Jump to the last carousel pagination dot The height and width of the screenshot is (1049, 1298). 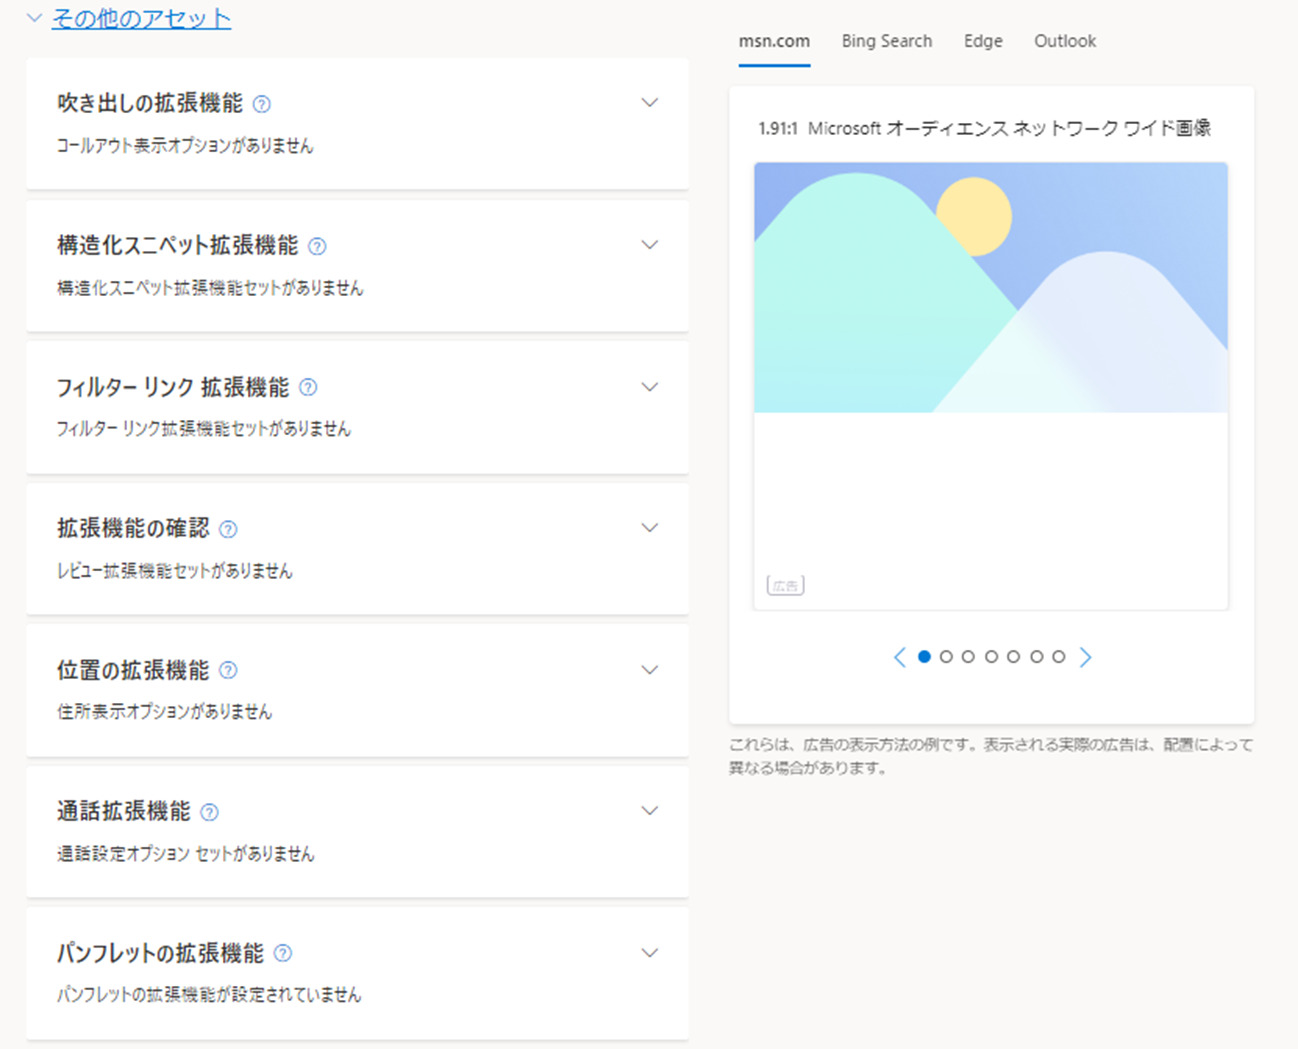(x=1058, y=657)
